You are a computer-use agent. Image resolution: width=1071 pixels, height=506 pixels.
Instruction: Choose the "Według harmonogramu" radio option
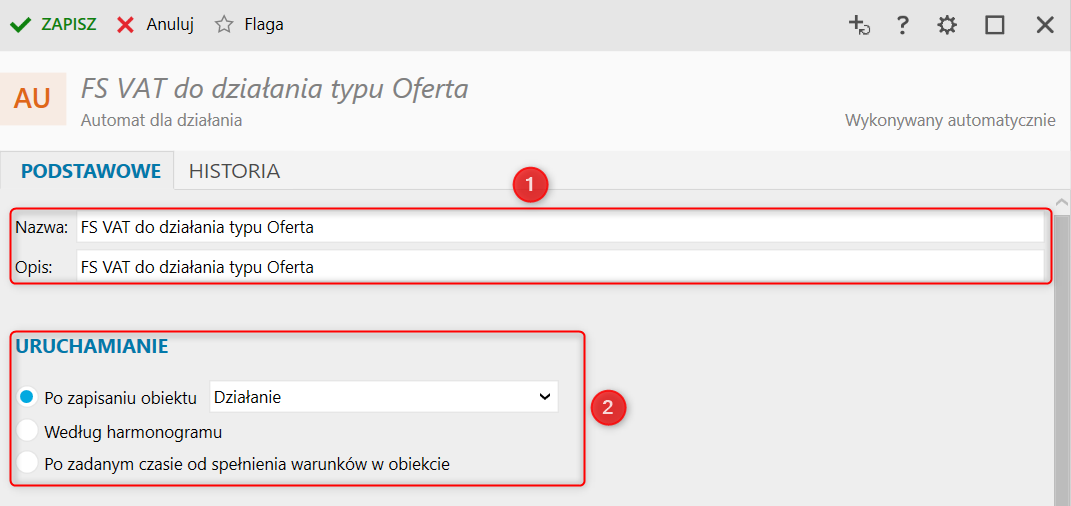28,432
